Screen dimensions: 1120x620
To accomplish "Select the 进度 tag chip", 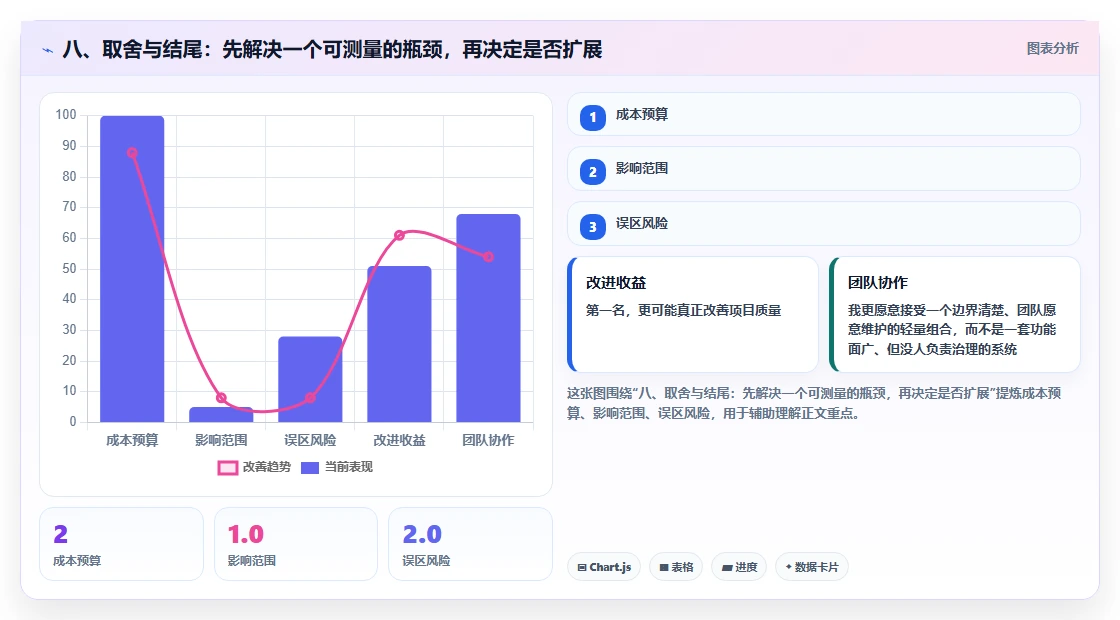I will tap(739, 567).
